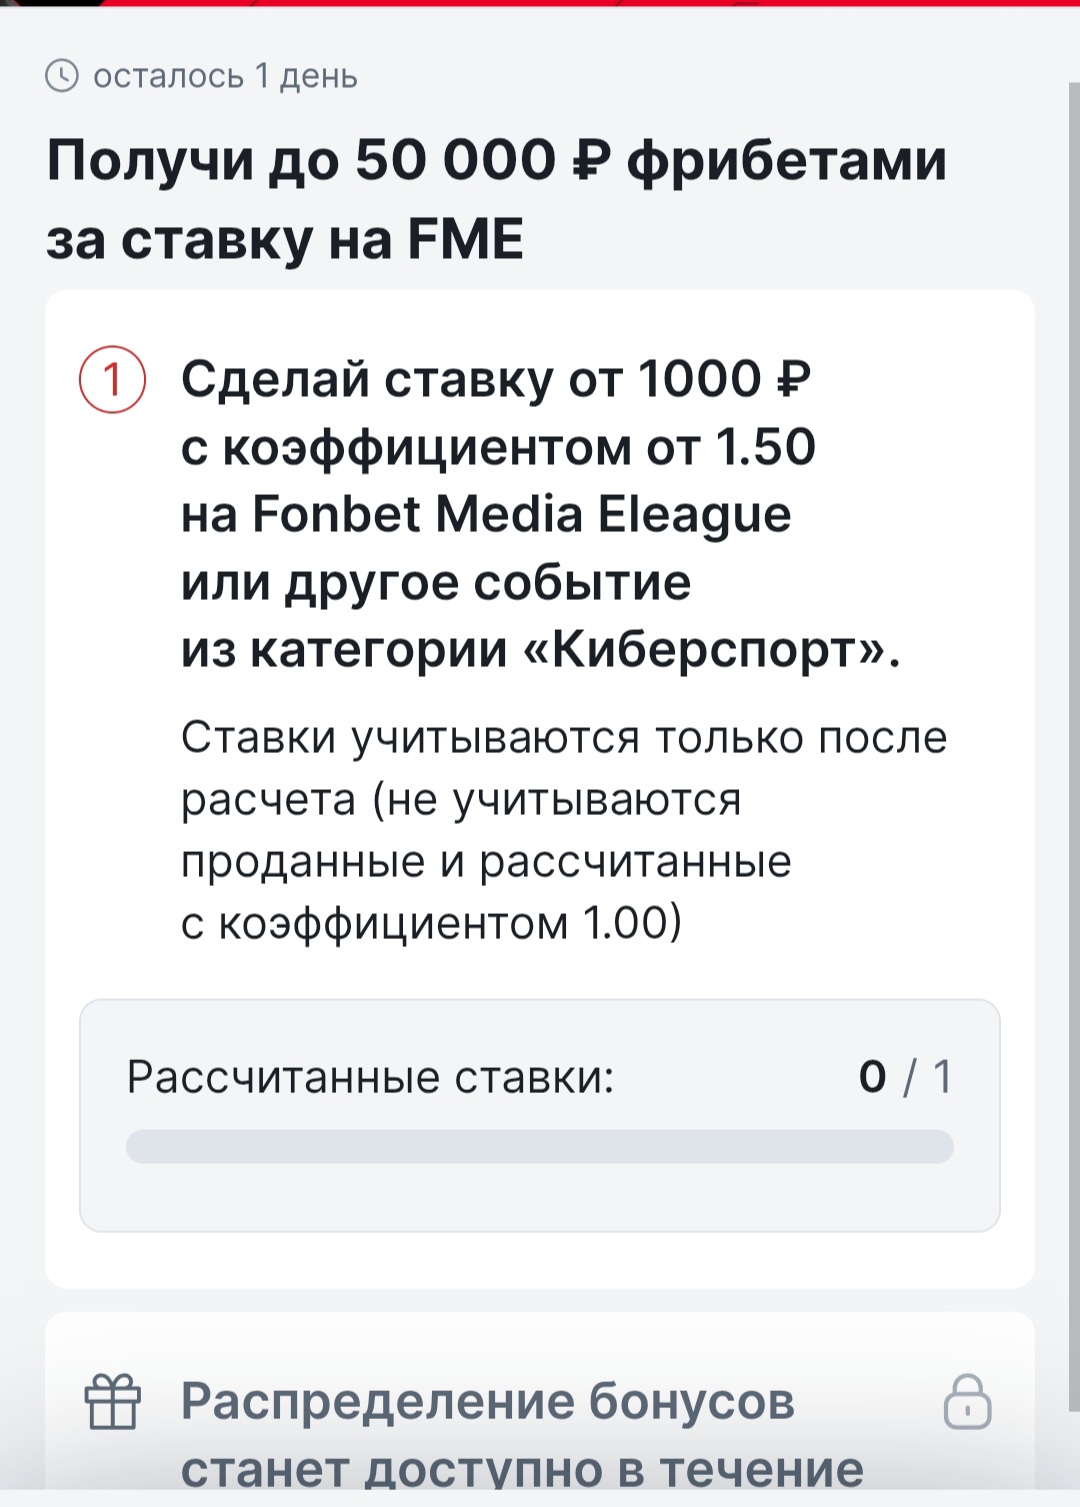Tap the ruble sign in the main headline

(591, 160)
